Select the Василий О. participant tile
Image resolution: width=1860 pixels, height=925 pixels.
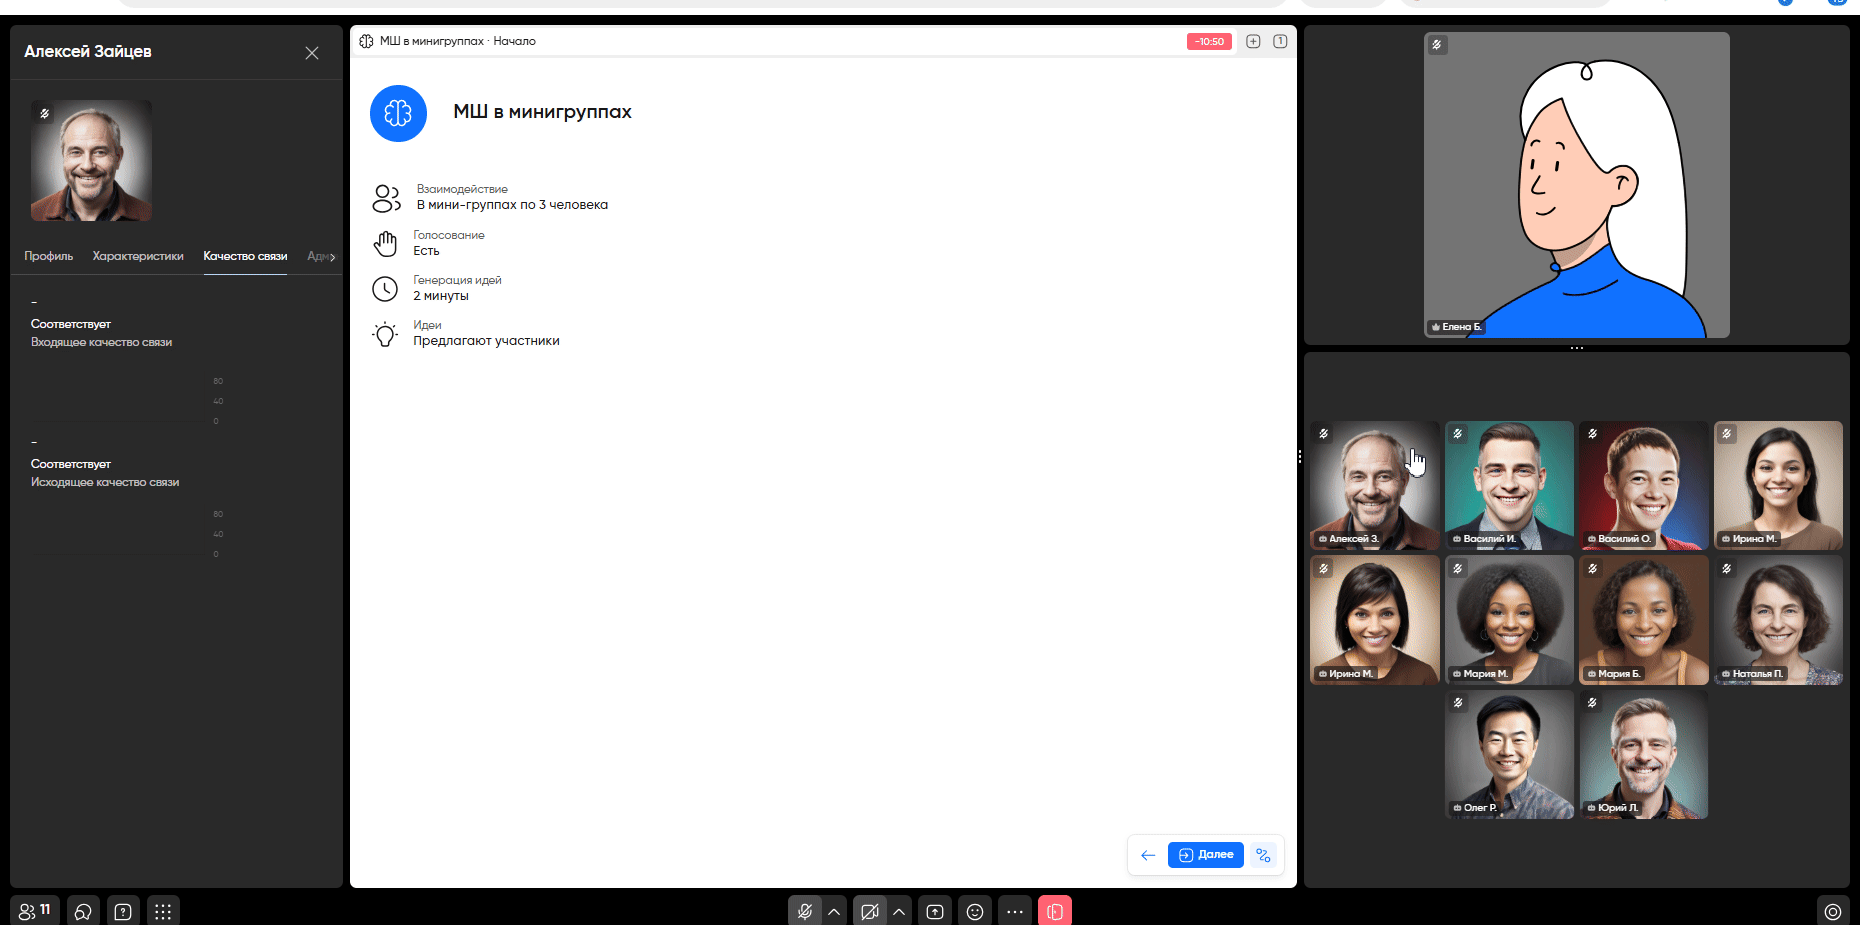coord(1644,485)
